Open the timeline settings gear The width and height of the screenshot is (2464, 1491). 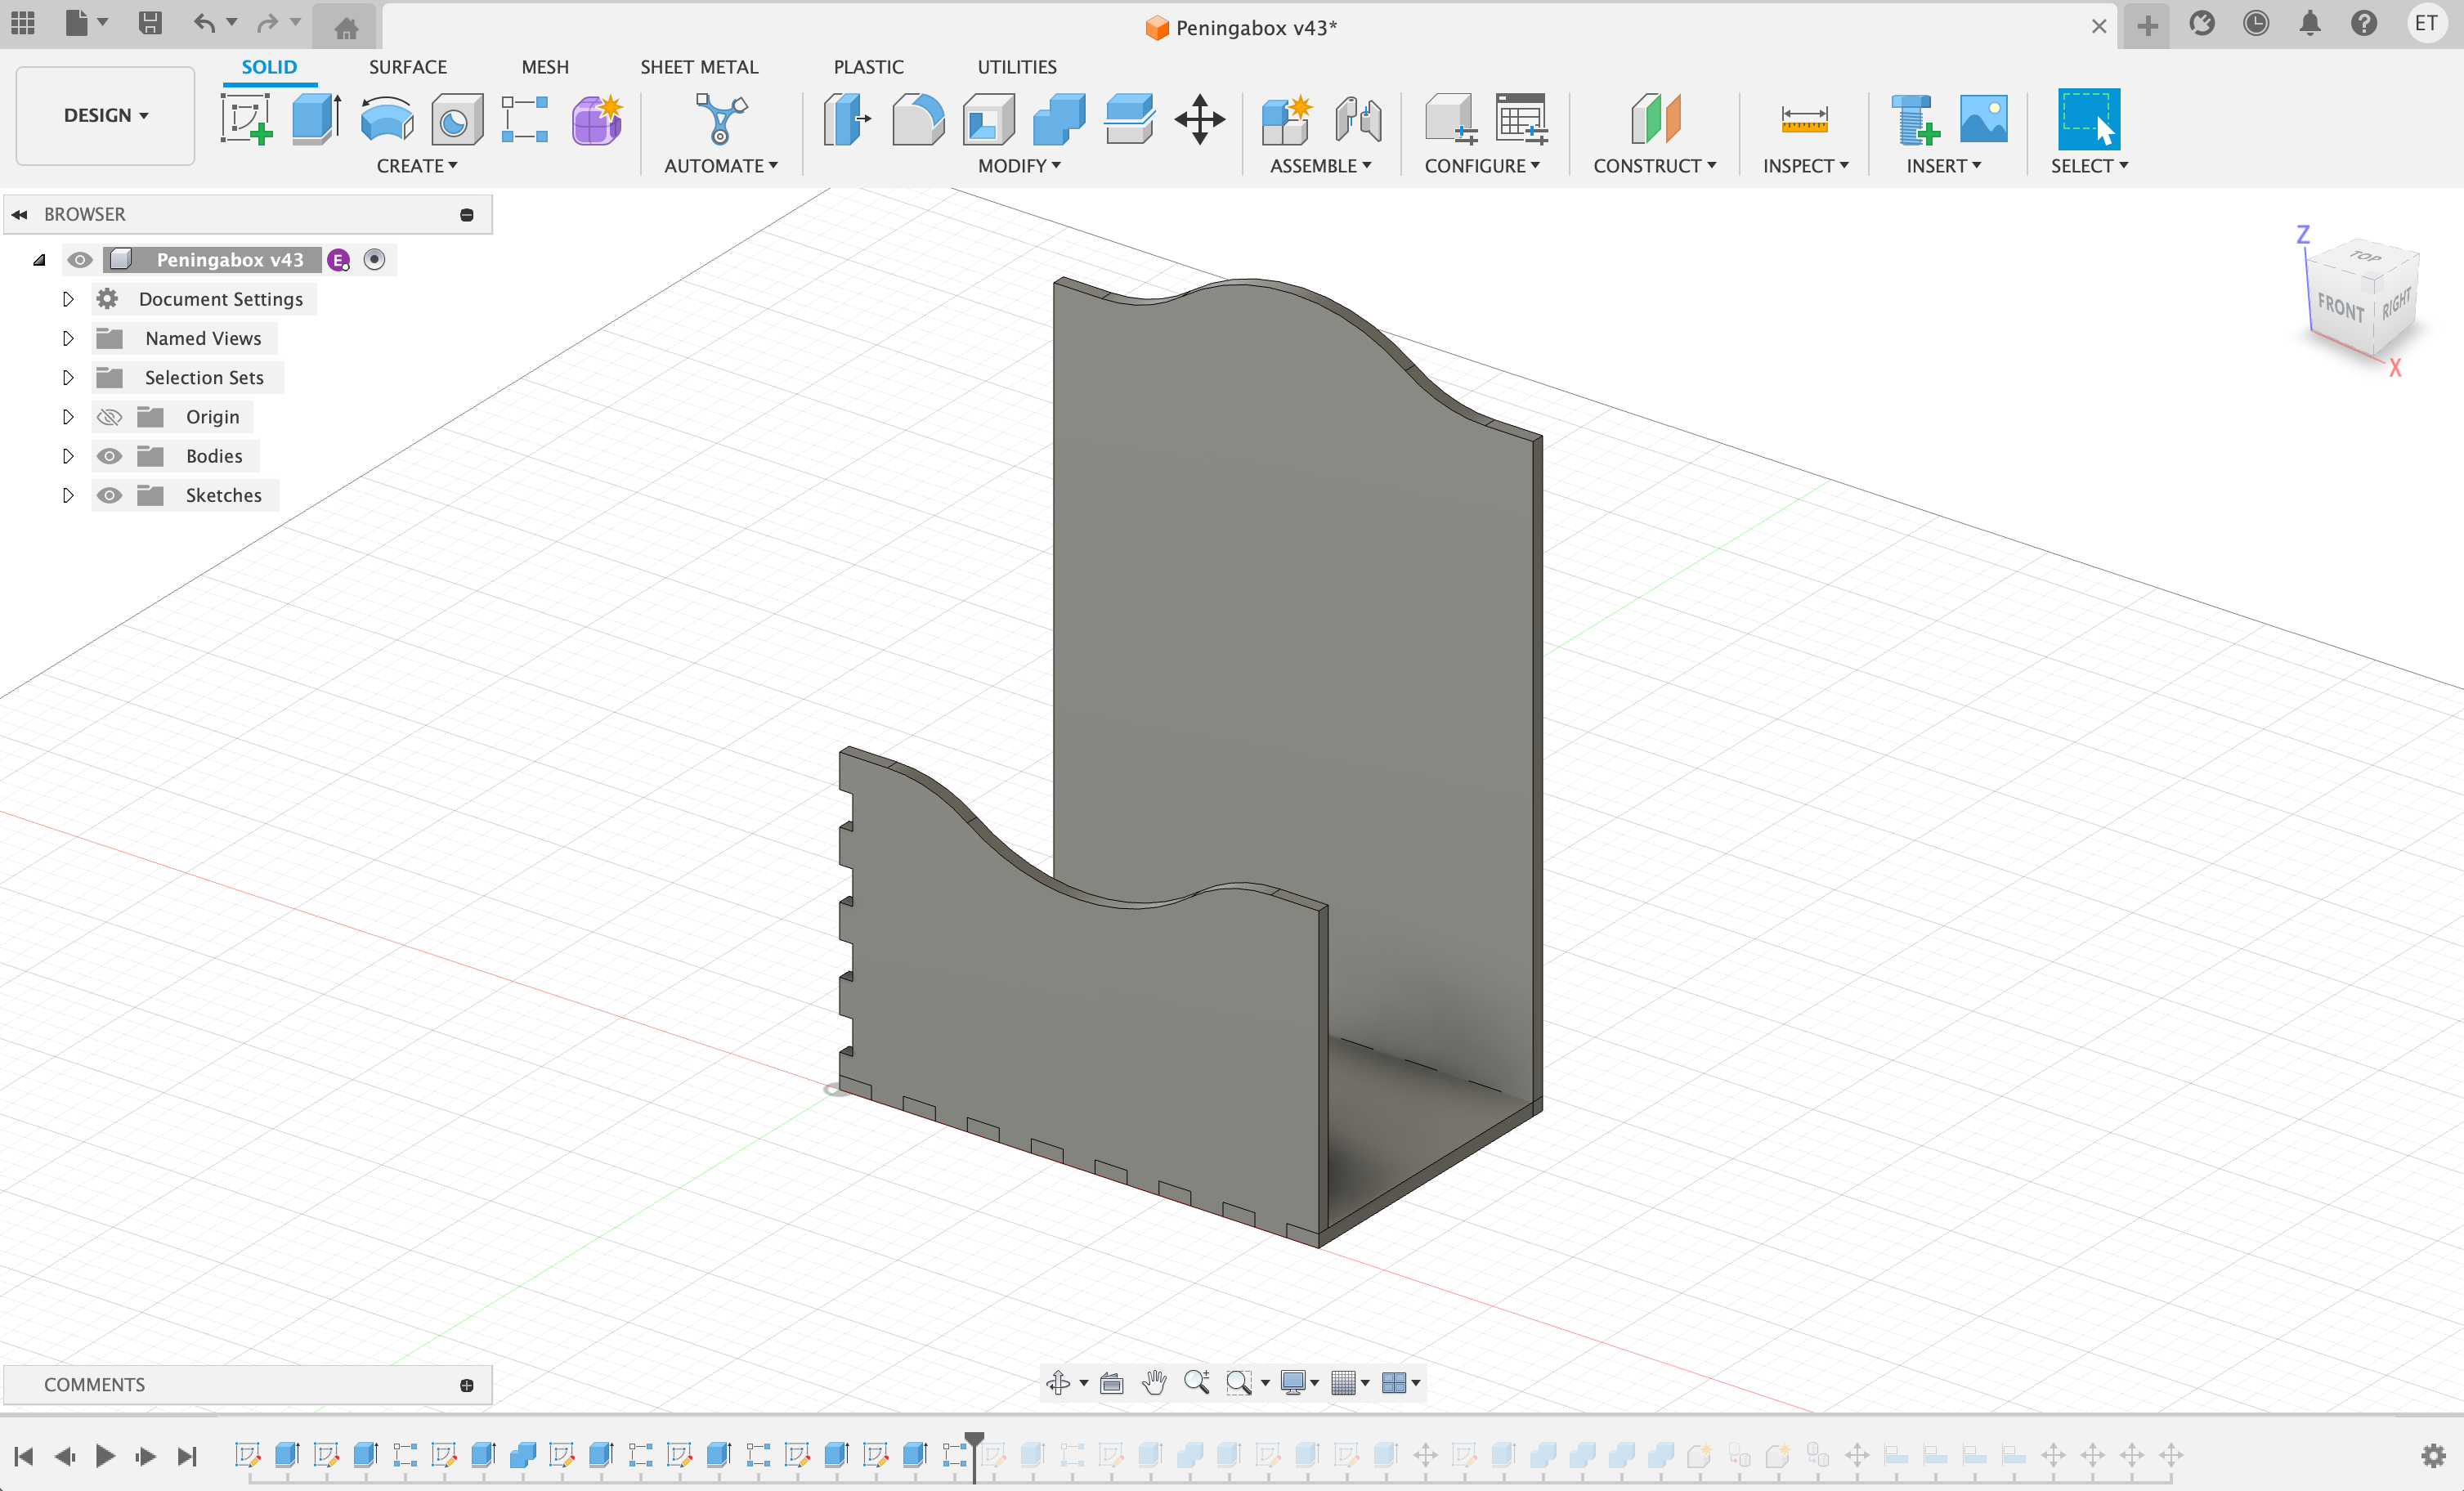pyautogui.click(x=2433, y=1455)
